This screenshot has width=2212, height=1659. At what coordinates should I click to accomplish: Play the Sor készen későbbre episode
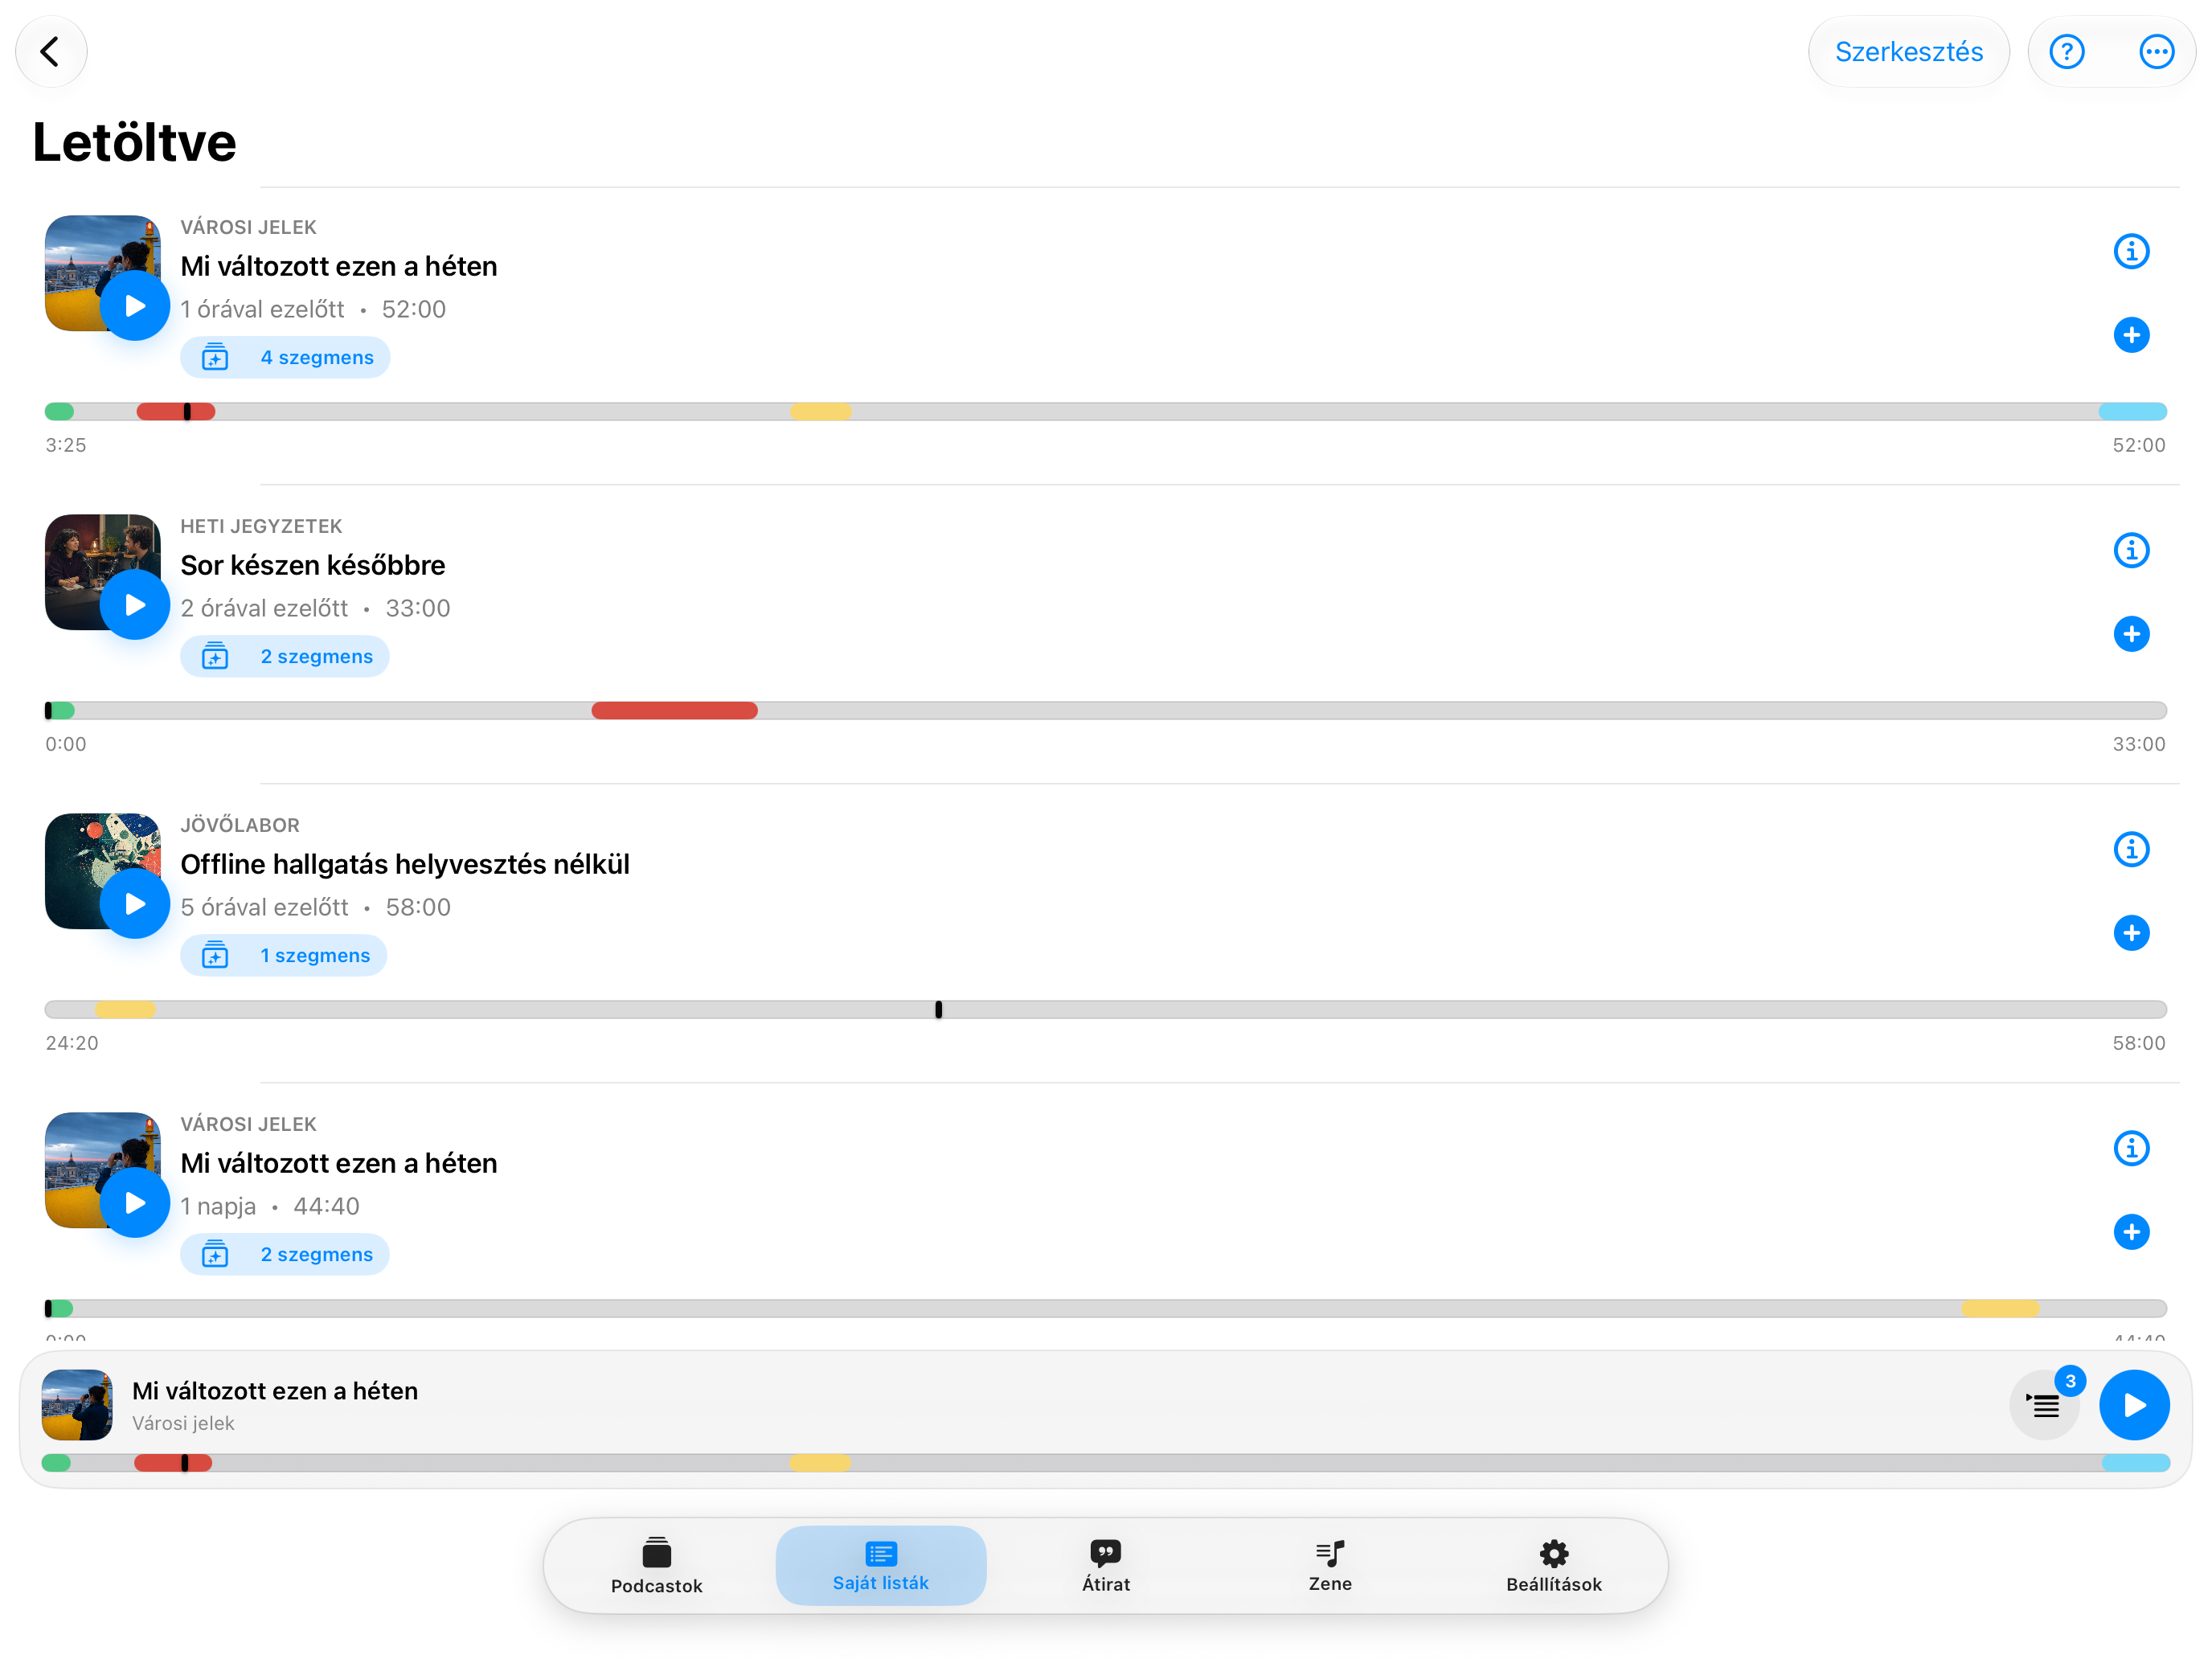pyautogui.click(x=135, y=605)
